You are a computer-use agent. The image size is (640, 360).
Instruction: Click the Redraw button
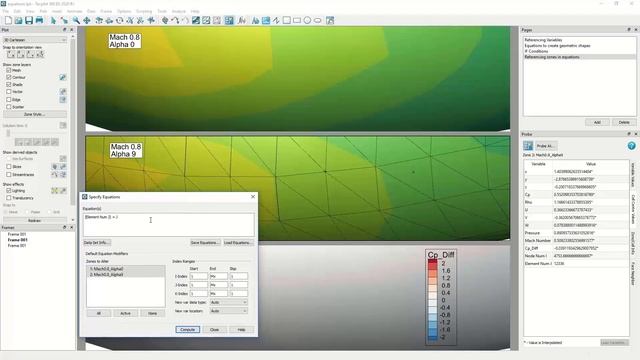tap(35, 220)
